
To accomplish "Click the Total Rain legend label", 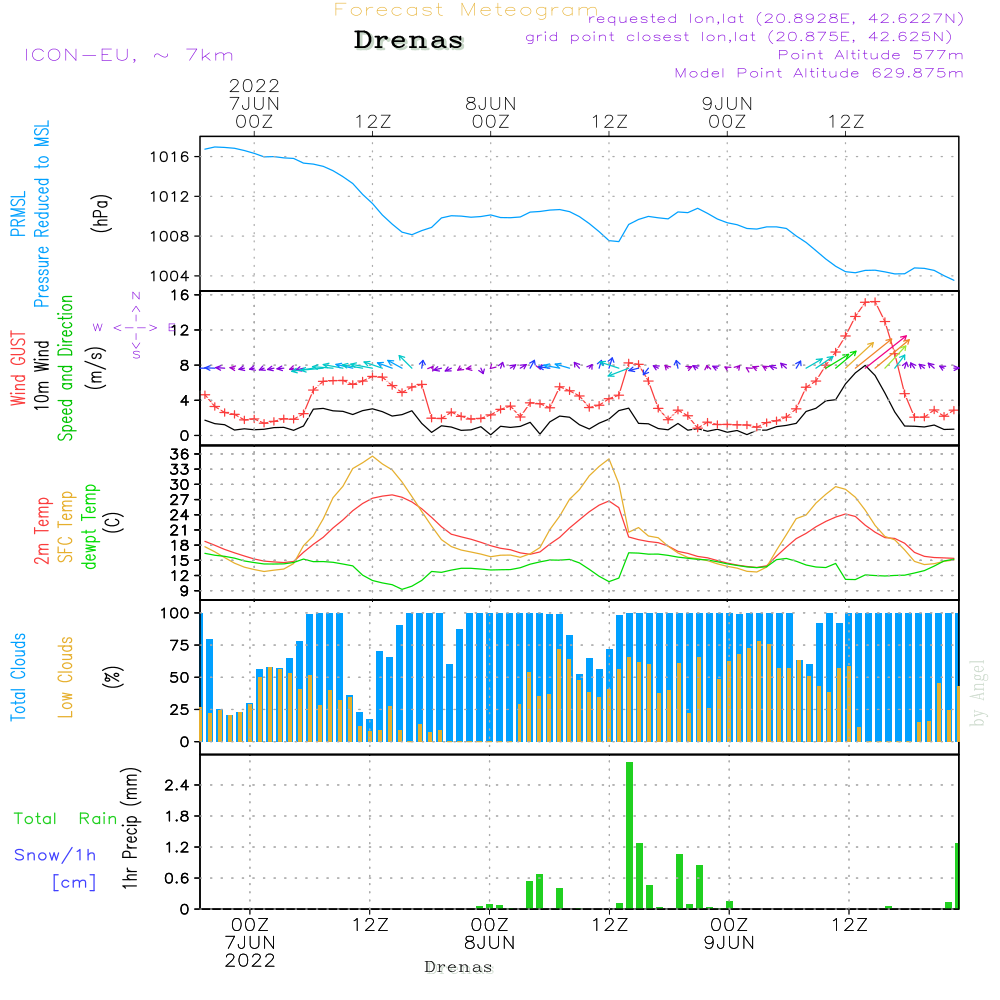I will [x=66, y=819].
